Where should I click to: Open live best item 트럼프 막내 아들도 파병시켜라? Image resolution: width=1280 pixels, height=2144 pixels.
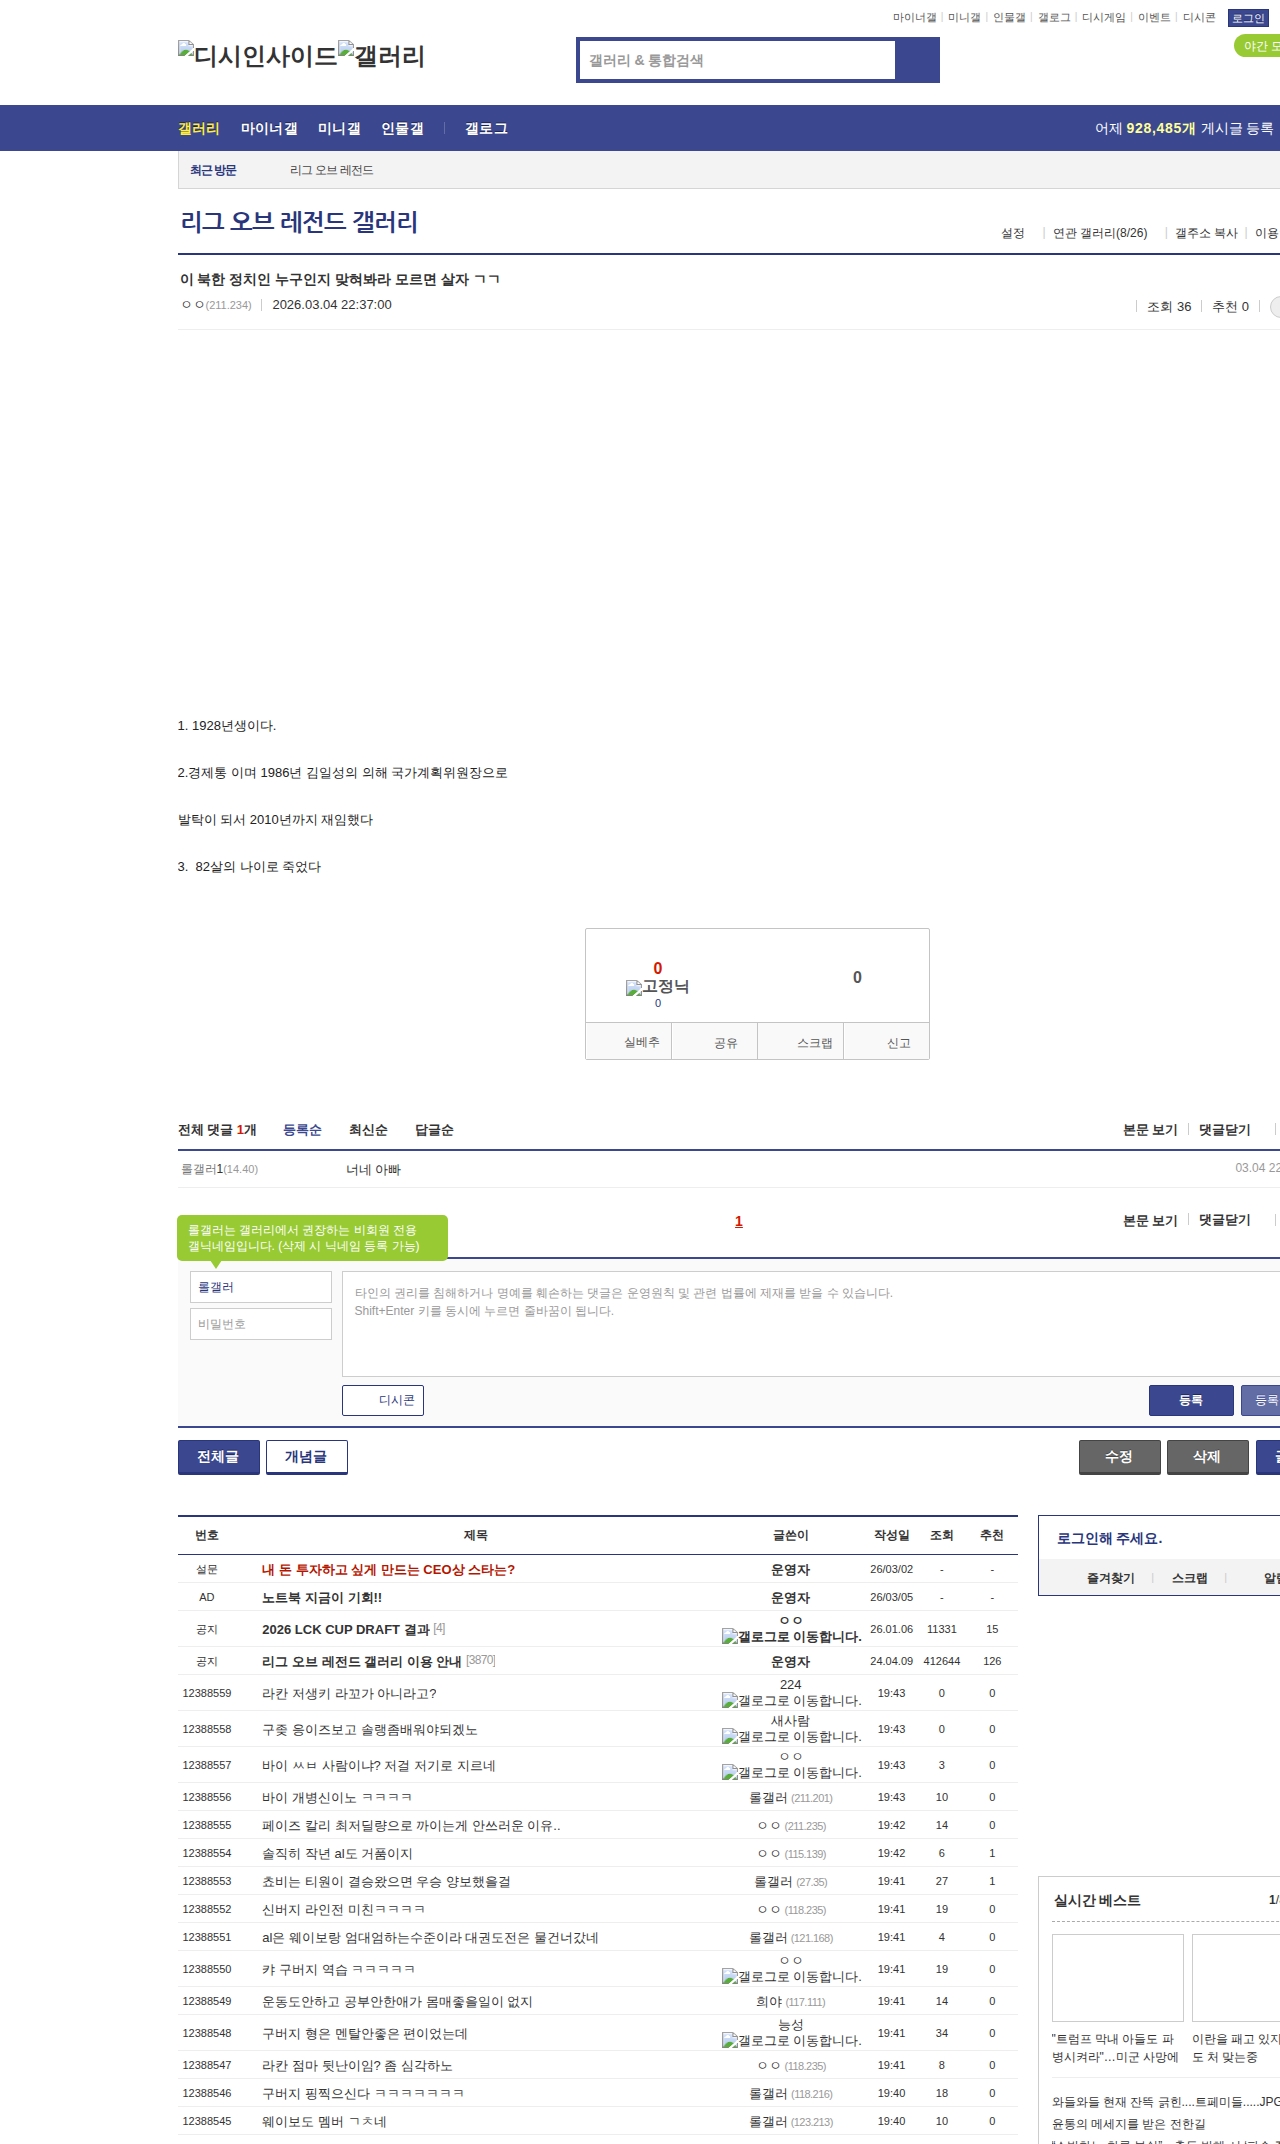[1117, 1999]
